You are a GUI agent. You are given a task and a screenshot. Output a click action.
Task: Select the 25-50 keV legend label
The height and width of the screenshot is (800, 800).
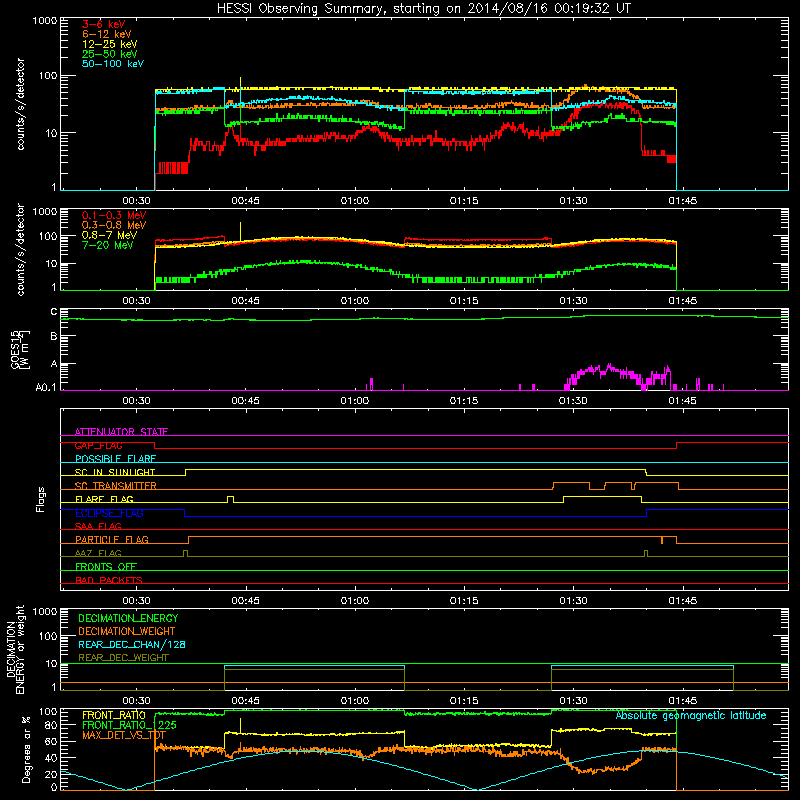[x=110, y=54]
